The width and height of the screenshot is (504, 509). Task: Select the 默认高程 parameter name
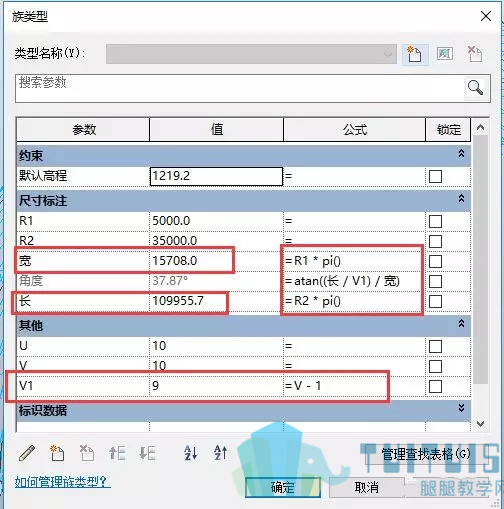pos(83,176)
